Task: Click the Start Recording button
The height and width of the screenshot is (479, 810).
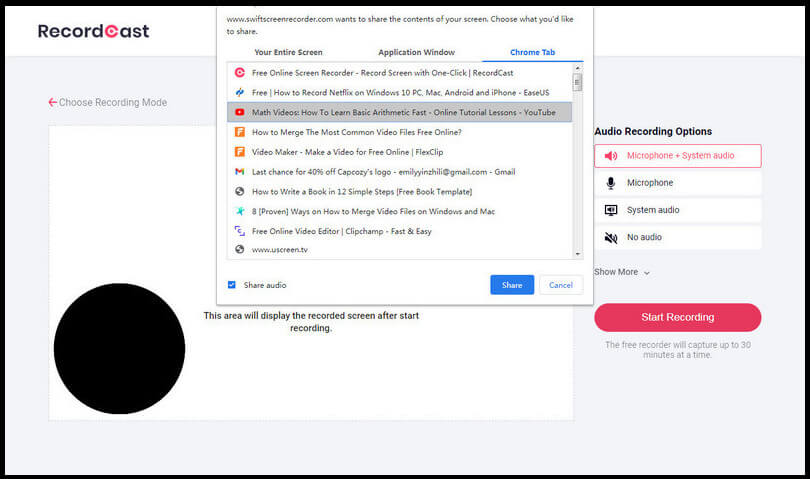Action: click(x=677, y=317)
